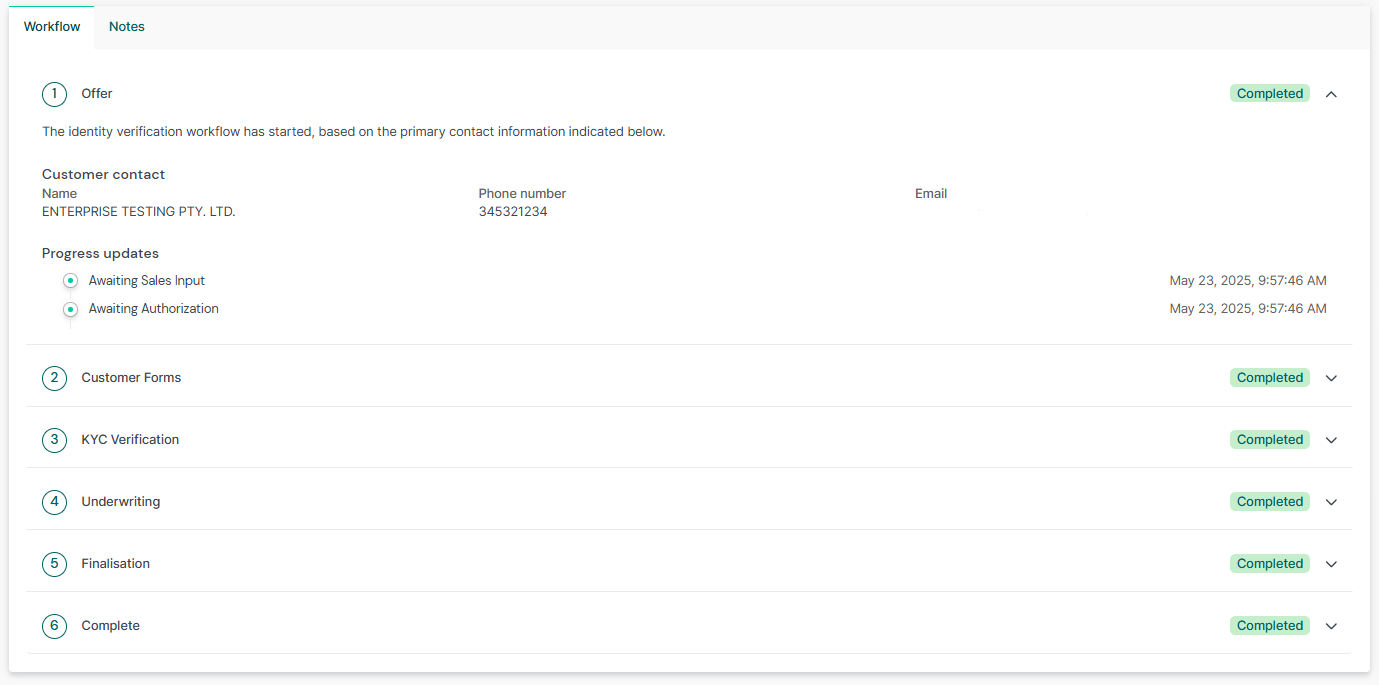1379x685 pixels.
Task: Click the KYC Verification Completed badge
Action: tap(1269, 440)
